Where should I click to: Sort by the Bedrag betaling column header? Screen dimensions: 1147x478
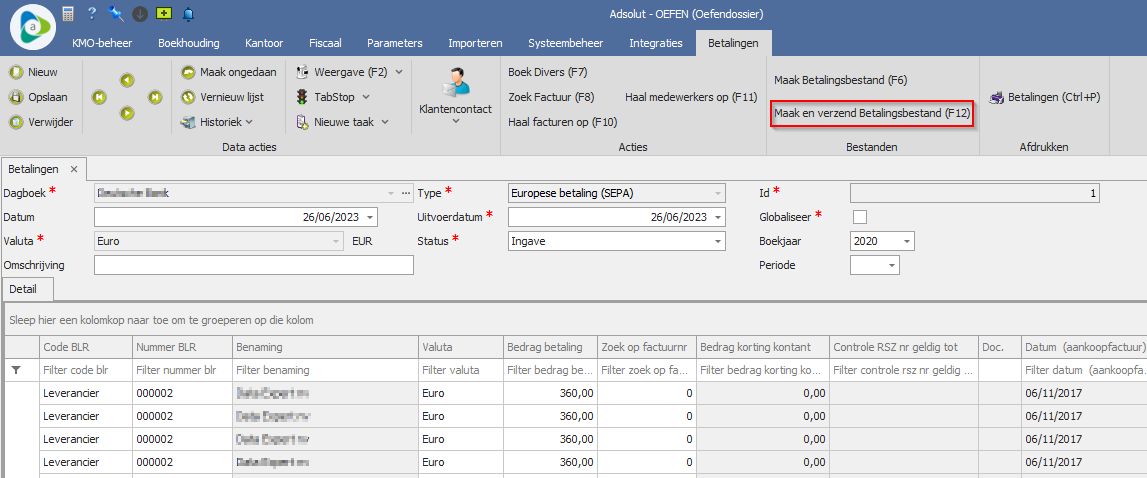(x=549, y=347)
